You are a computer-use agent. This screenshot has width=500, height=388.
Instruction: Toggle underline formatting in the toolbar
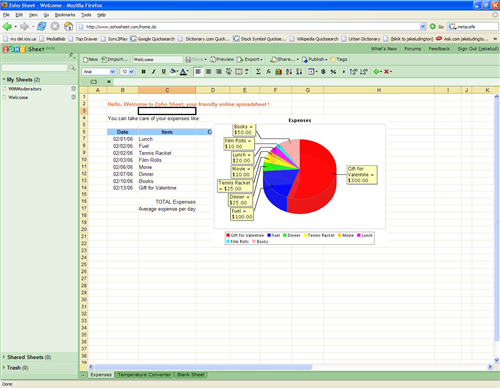tap(163, 72)
